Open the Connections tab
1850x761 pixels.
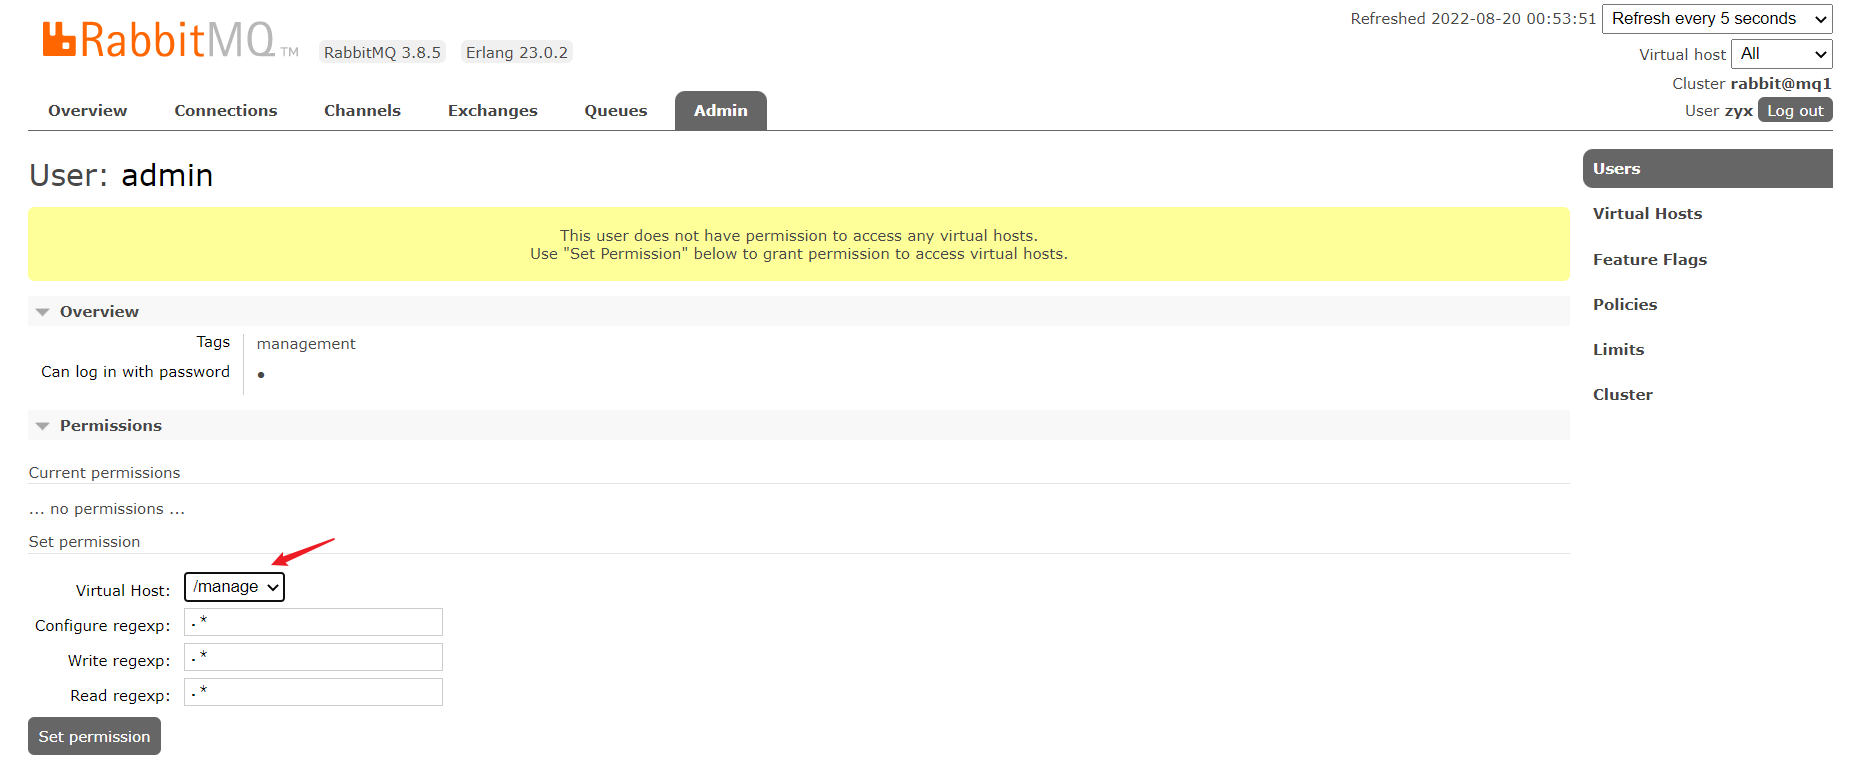tap(226, 111)
